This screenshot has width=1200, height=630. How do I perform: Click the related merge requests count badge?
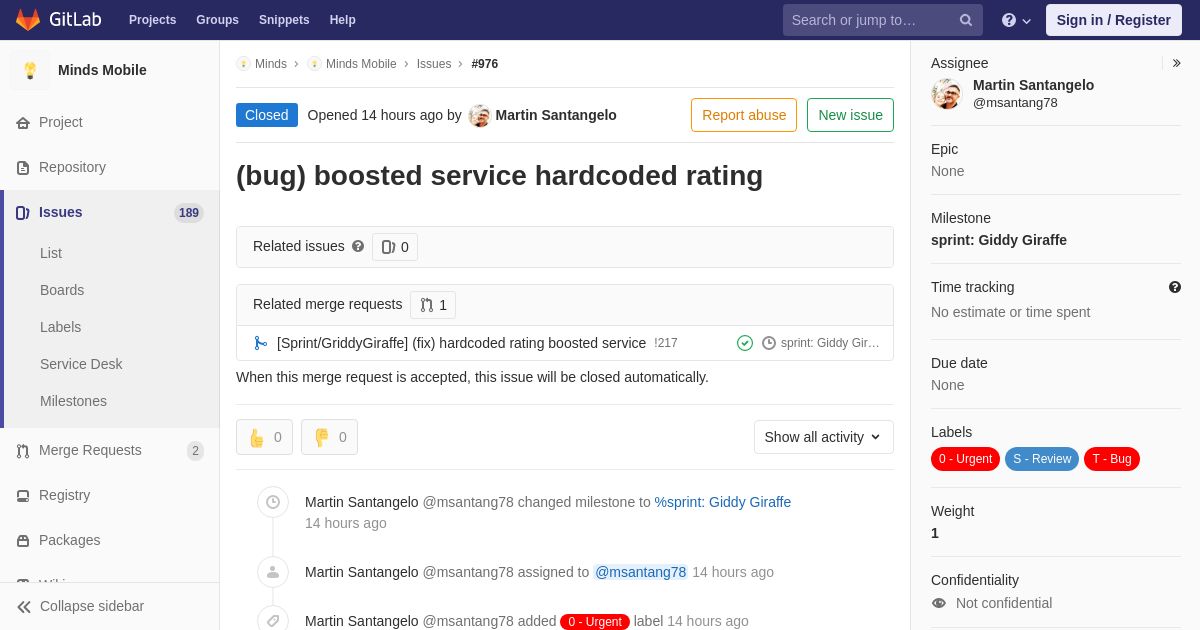pos(433,305)
